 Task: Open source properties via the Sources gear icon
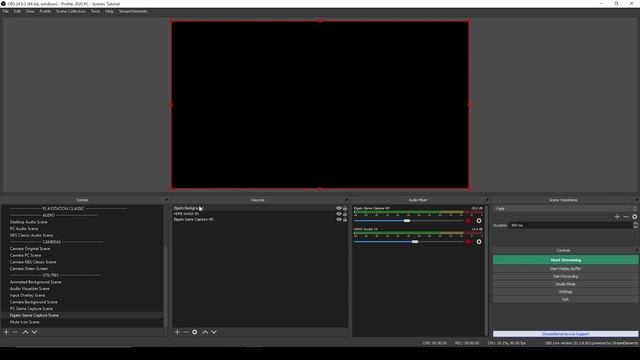(x=195, y=332)
